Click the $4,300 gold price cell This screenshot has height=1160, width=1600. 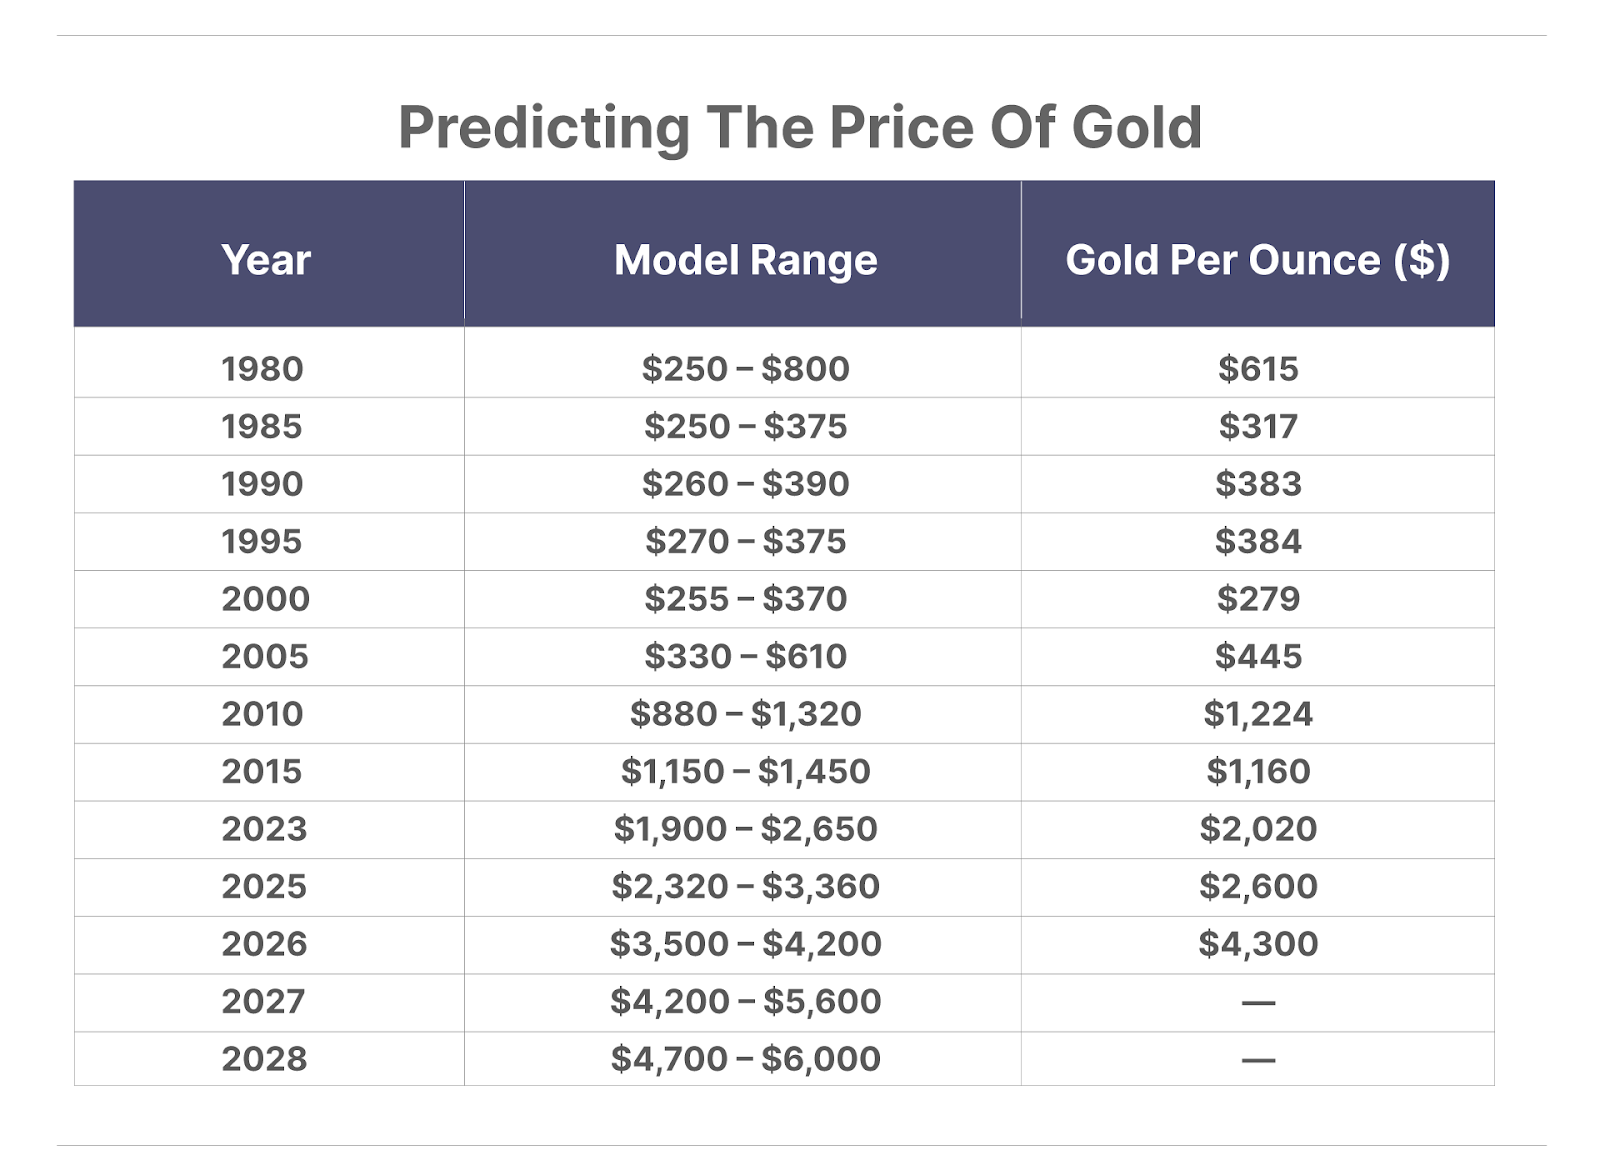point(1257,944)
